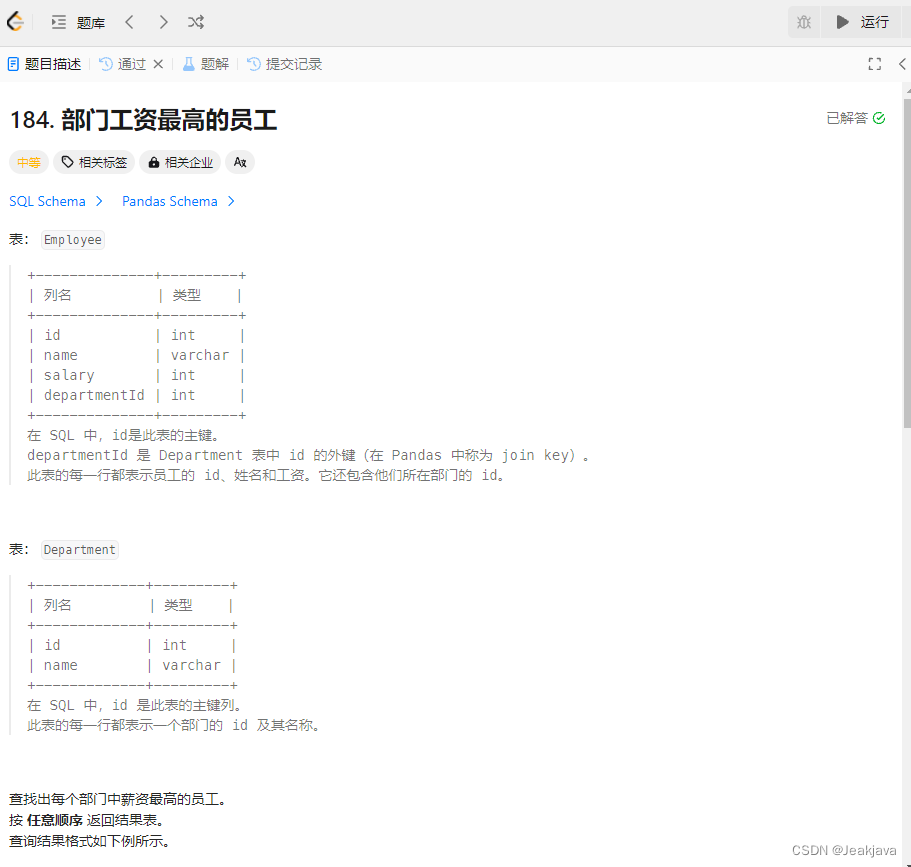Open the debugger using the bug icon
This screenshot has height=867, width=911.
click(x=803, y=21)
